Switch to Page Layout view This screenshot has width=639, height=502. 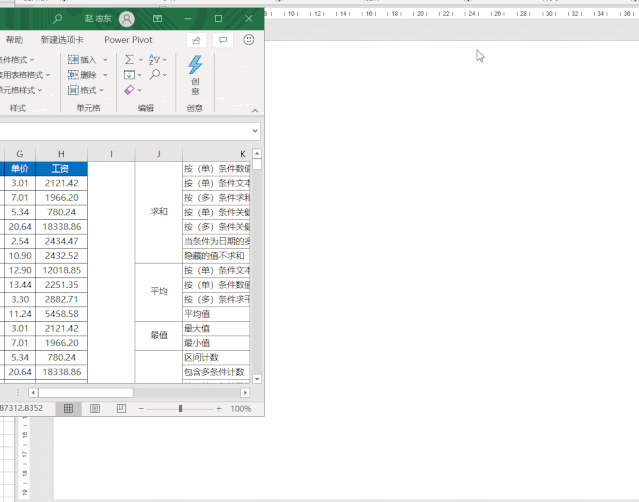click(95, 409)
